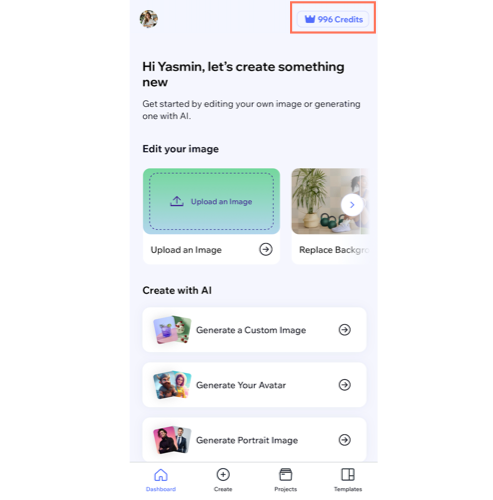This screenshot has width=493, height=500.
Task: Switch to the Dashboard tab
Action: [x=161, y=480]
